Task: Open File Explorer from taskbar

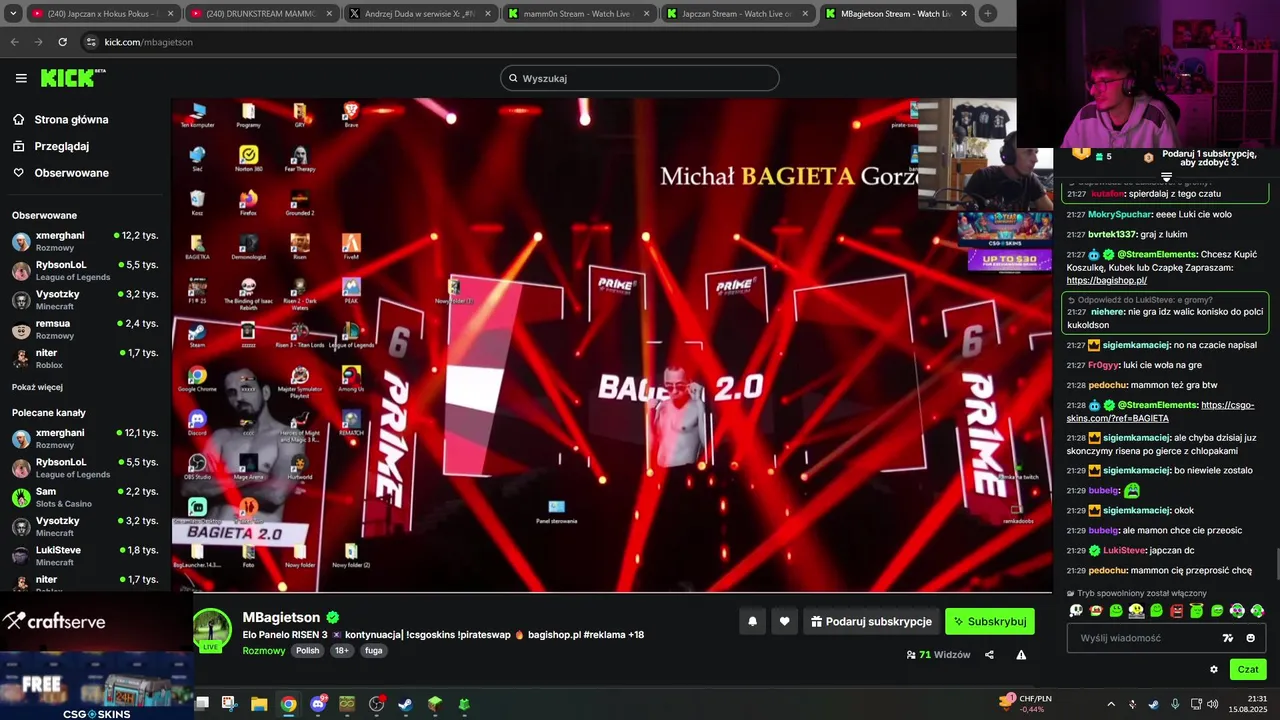Action: pos(259,704)
